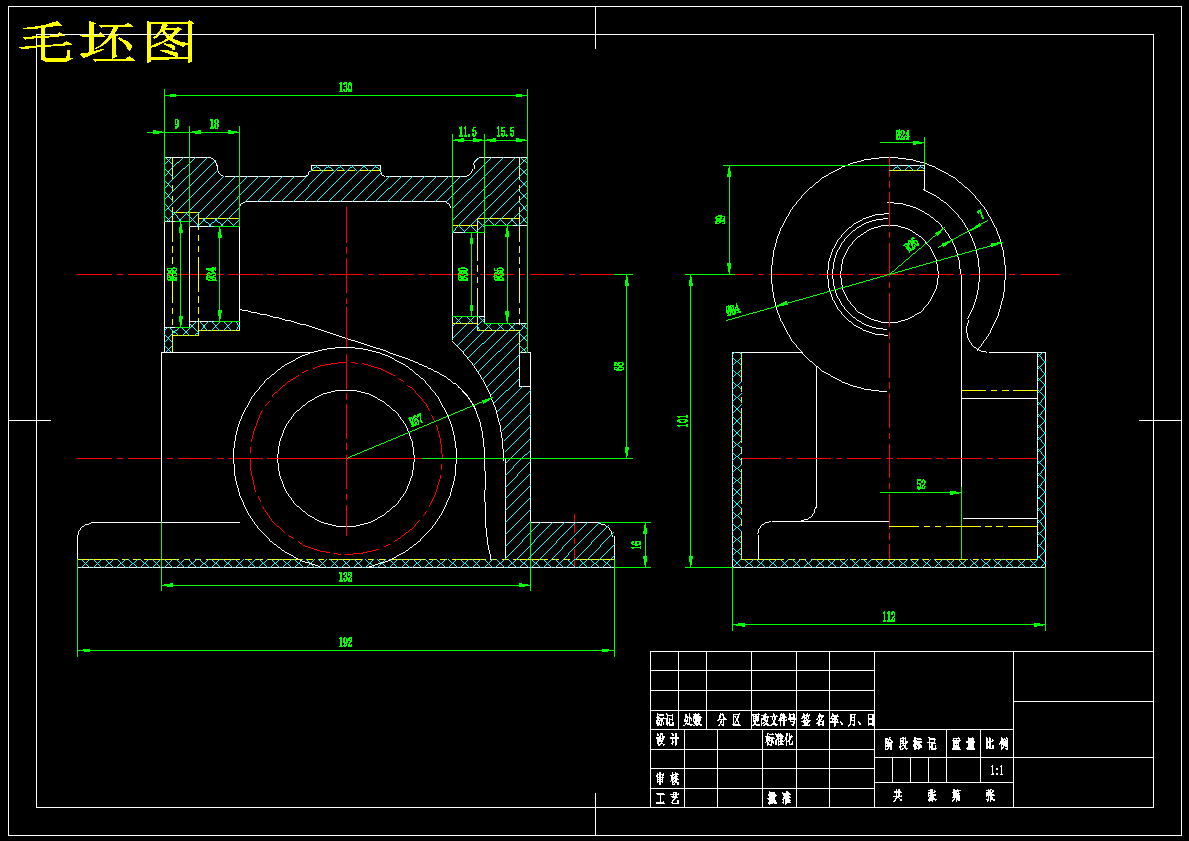Select the vertical dimension value 68
1189x841 pixels.
619,366
